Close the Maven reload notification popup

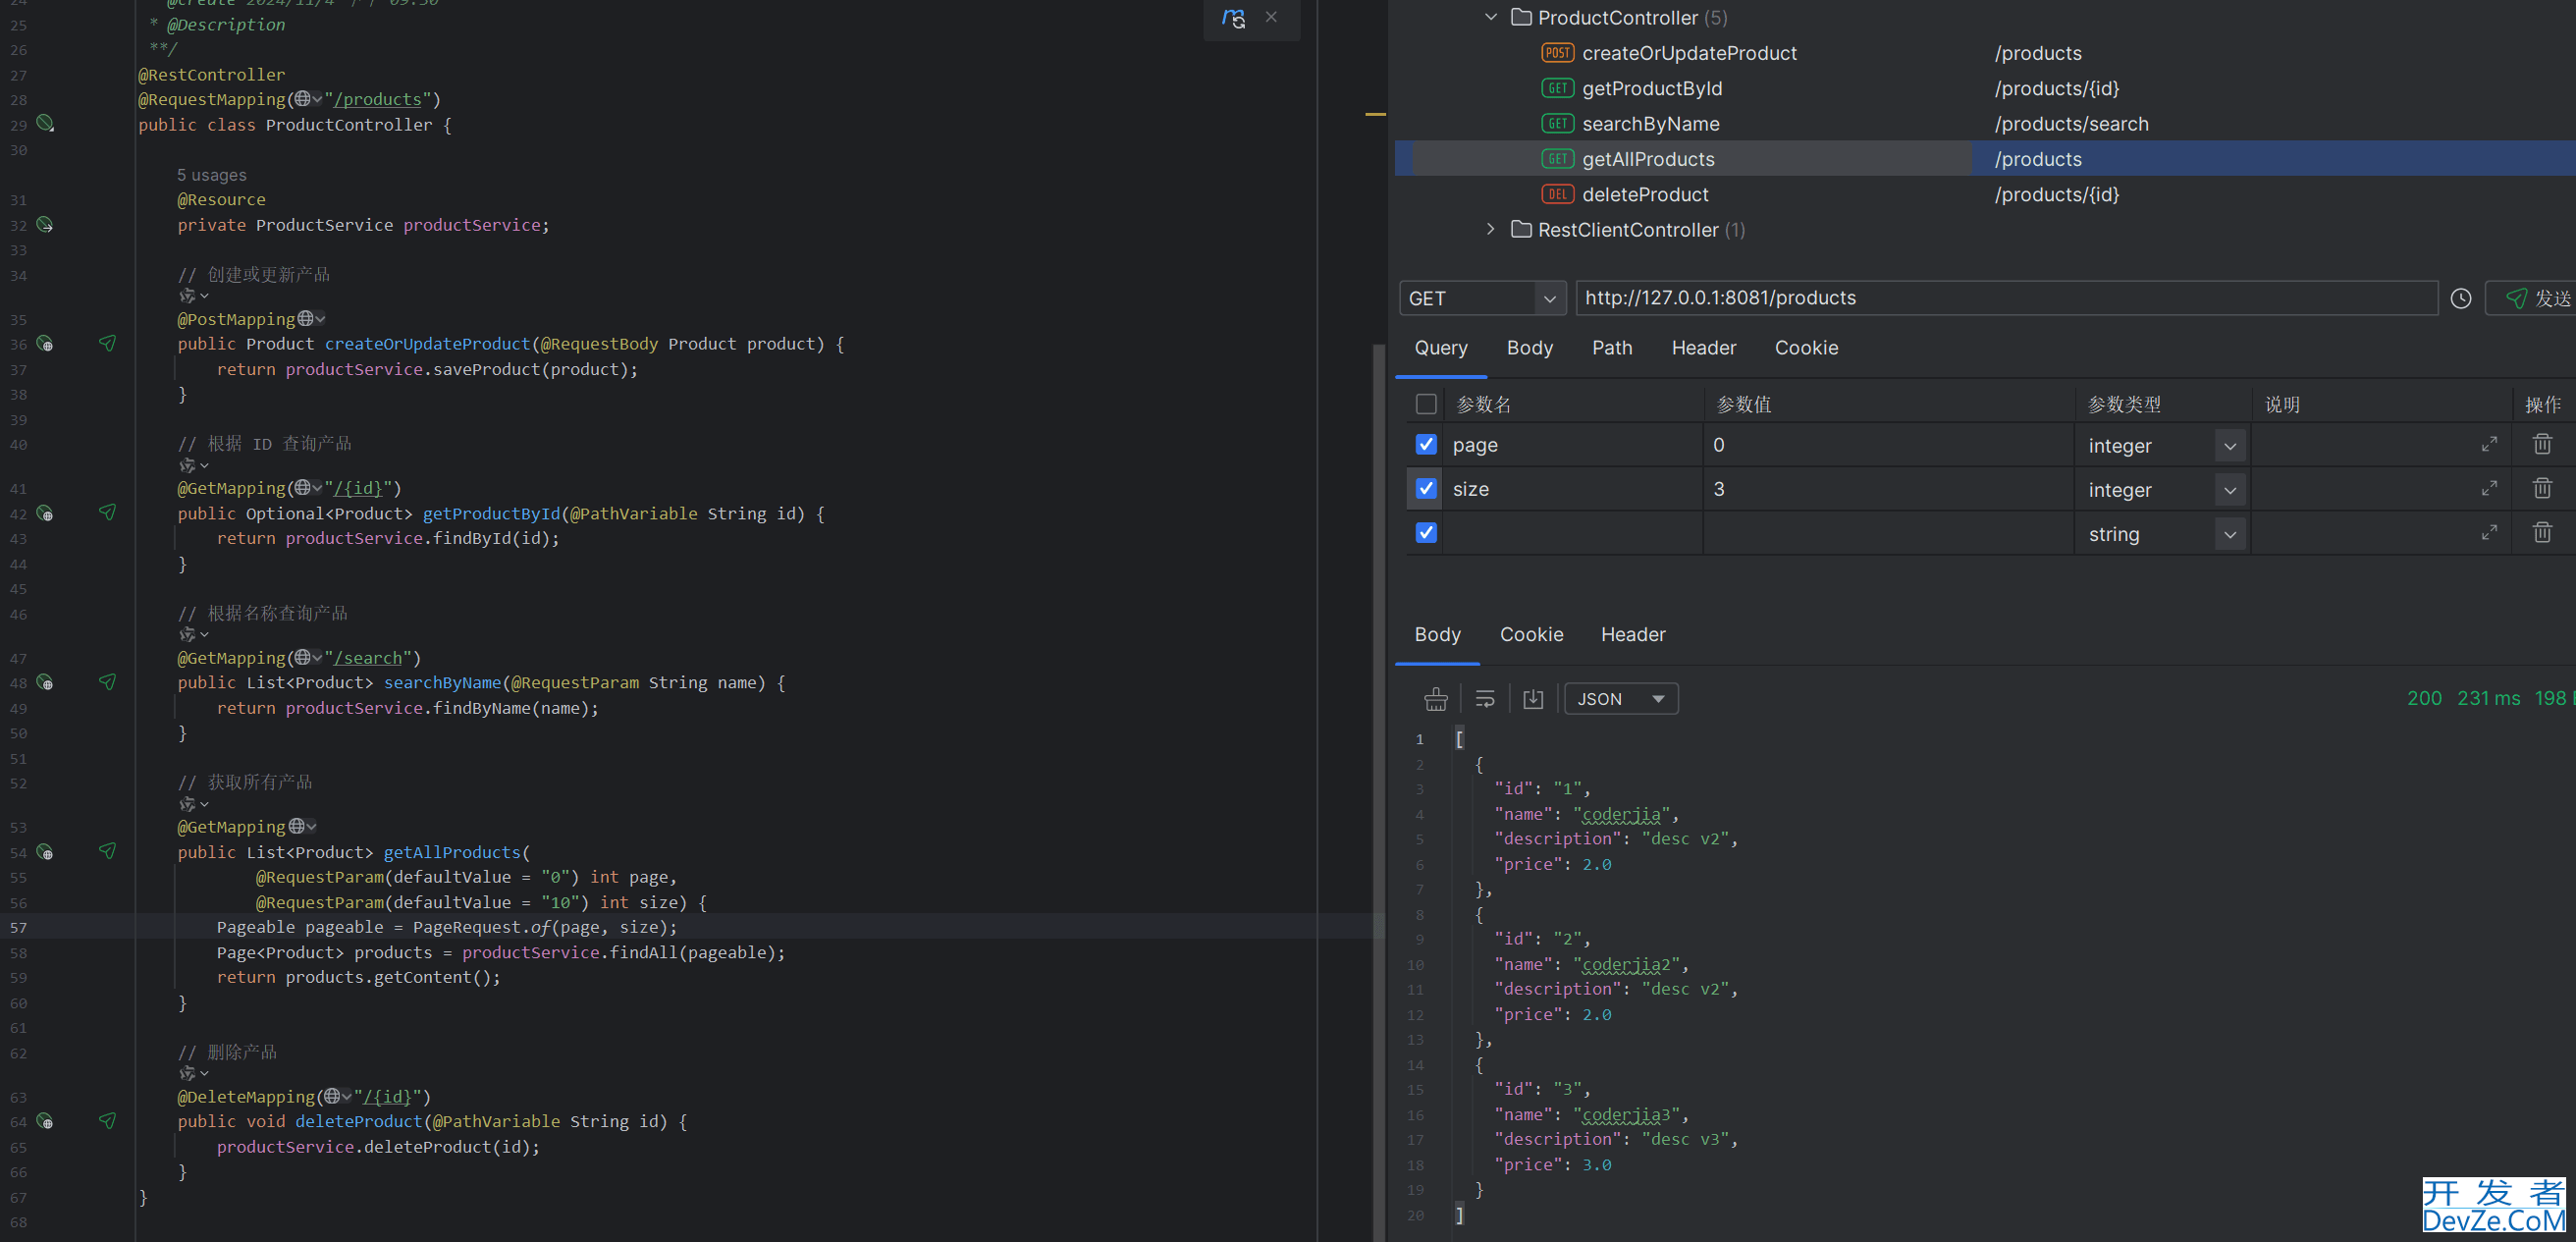click(1271, 17)
